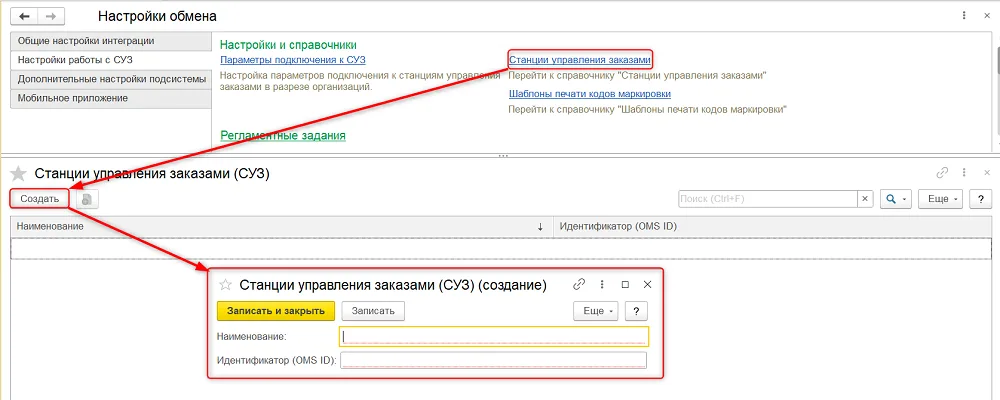Image resolution: width=1000 pixels, height=400 pixels.
Task: Click the sort arrow in Наименование column
Action: (540, 226)
